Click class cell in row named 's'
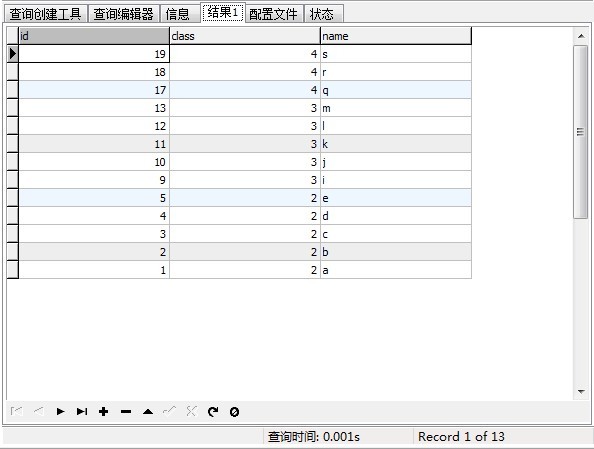The width and height of the screenshot is (594, 449). (245, 54)
